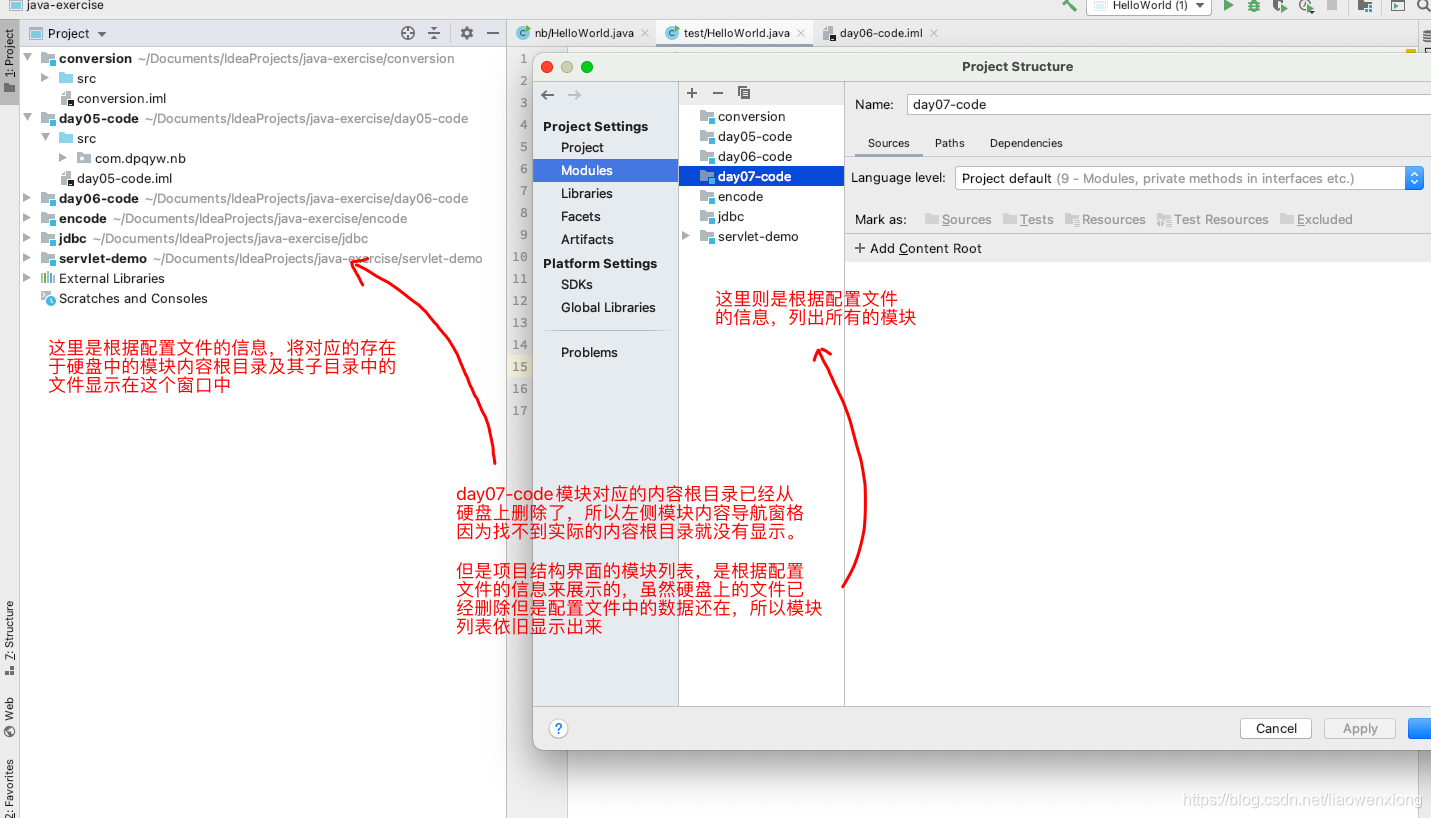The image size is (1431, 818).
Task: Select conversion.iml file in Project tree
Action: [113, 98]
